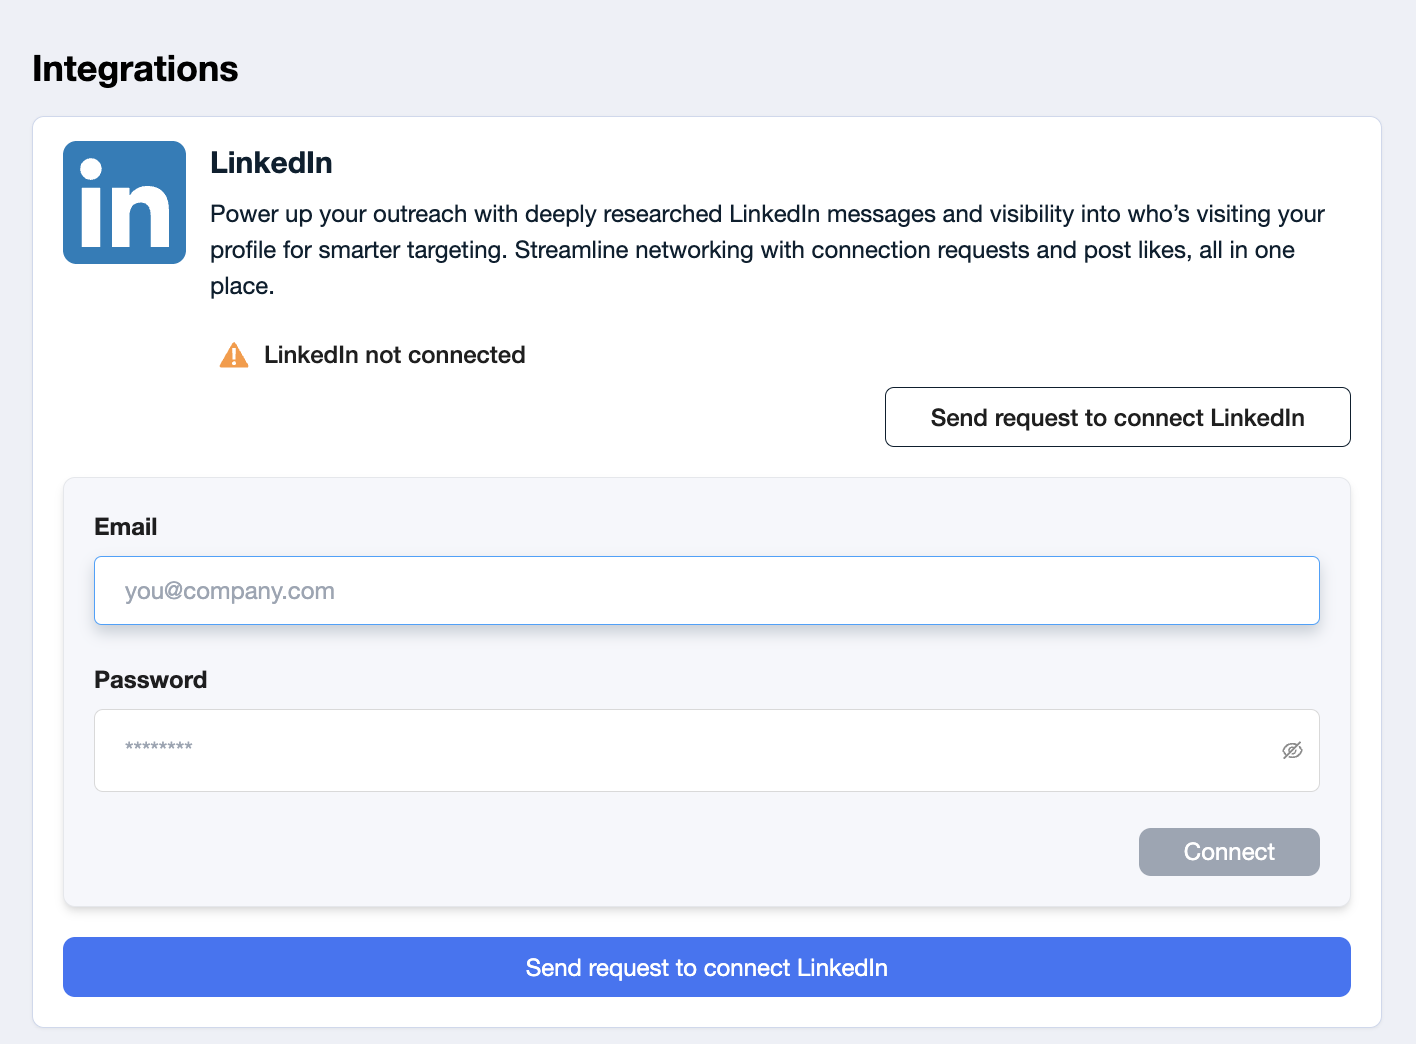1416x1044 pixels.
Task: Click the LinkedIn not connected status text
Action: (x=394, y=355)
